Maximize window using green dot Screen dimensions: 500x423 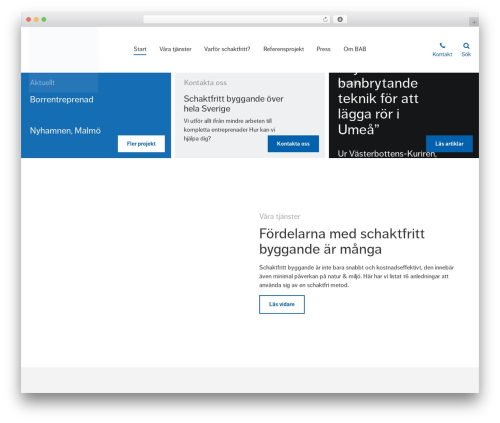tap(44, 19)
